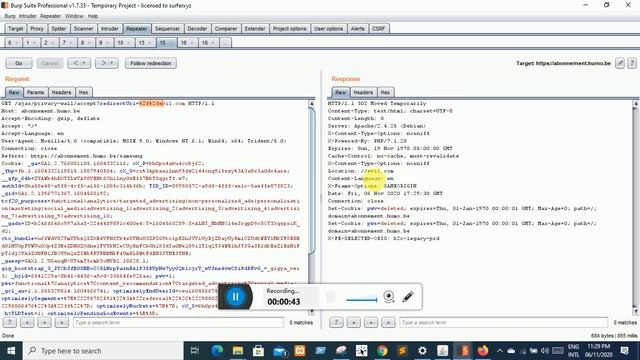Open request search options plus button
The width and height of the screenshot is (640, 360).
(44, 322)
